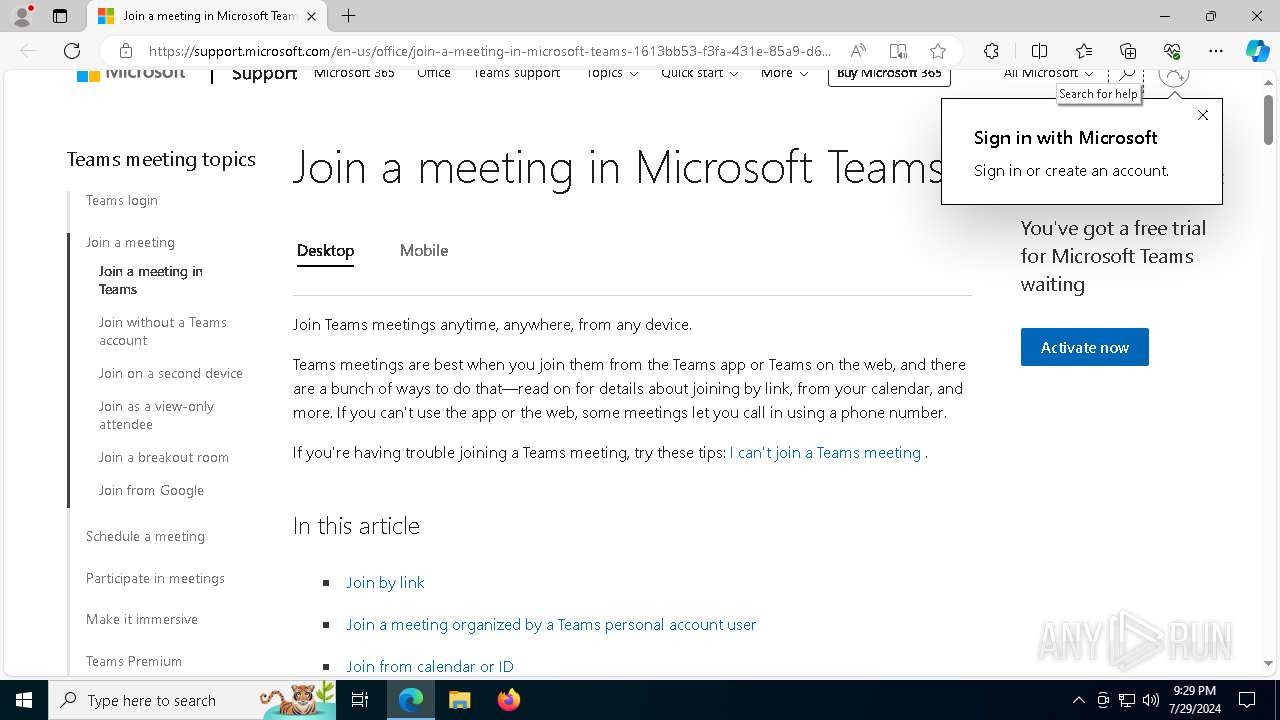Open the Join by link article link
Screen dimensions: 1280x720
click(385, 582)
